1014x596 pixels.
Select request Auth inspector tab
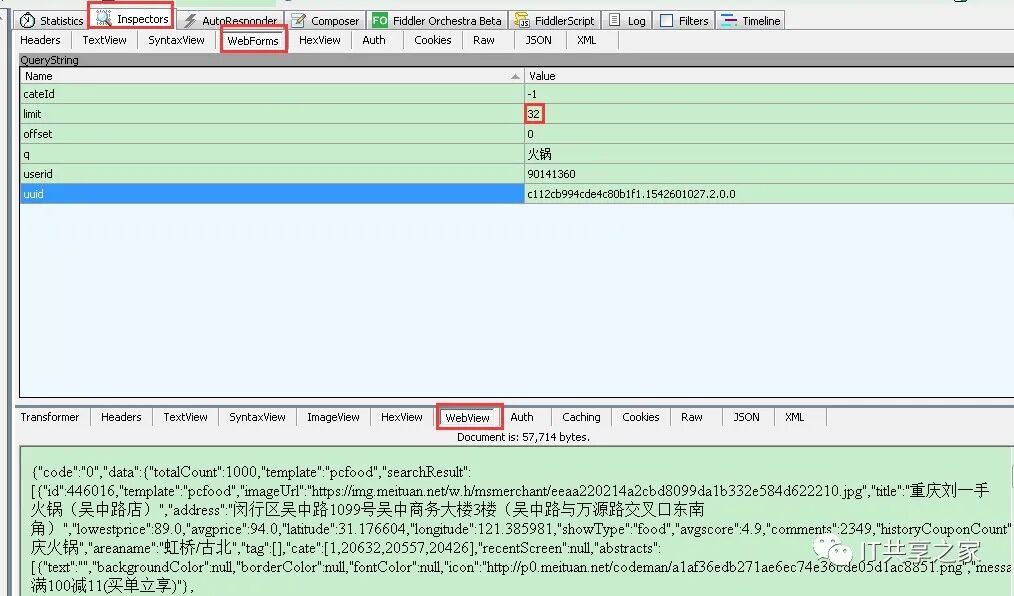pos(374,40)
